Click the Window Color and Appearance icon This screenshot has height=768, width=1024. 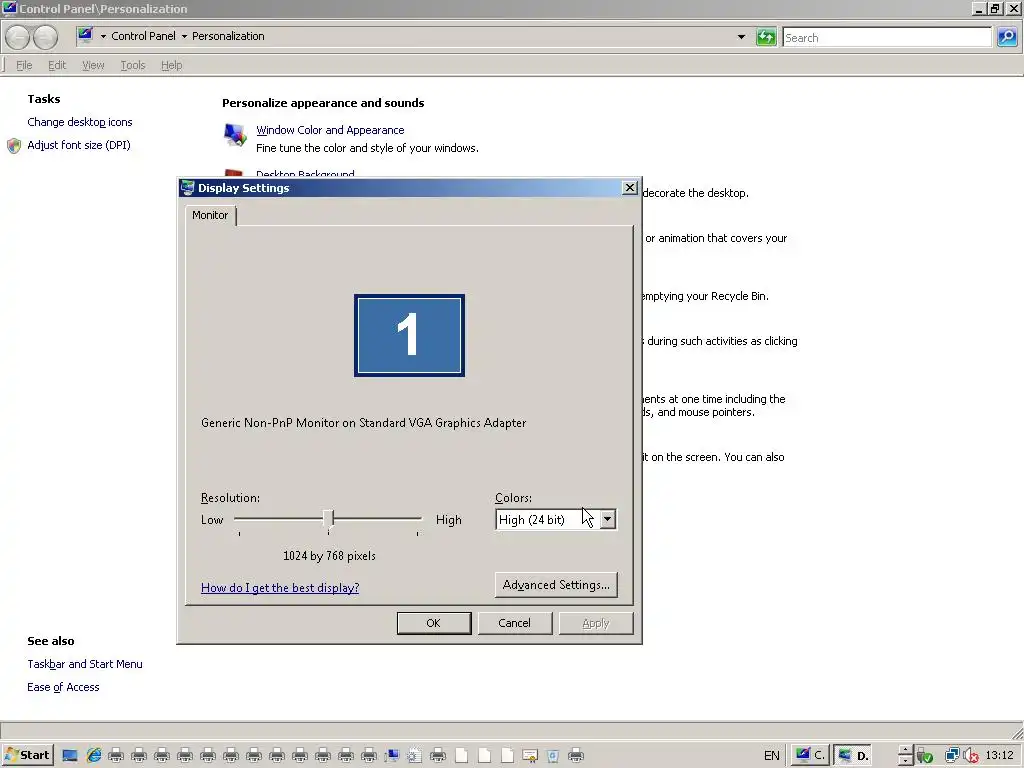235,135
